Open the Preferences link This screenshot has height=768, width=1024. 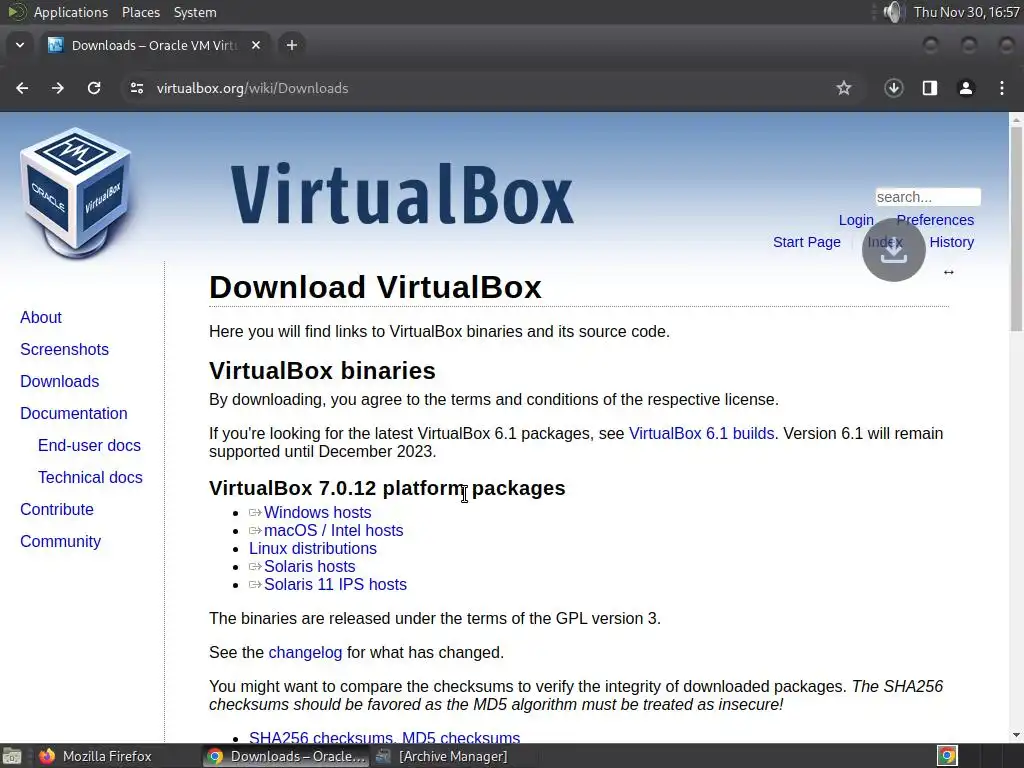point(935,220)
